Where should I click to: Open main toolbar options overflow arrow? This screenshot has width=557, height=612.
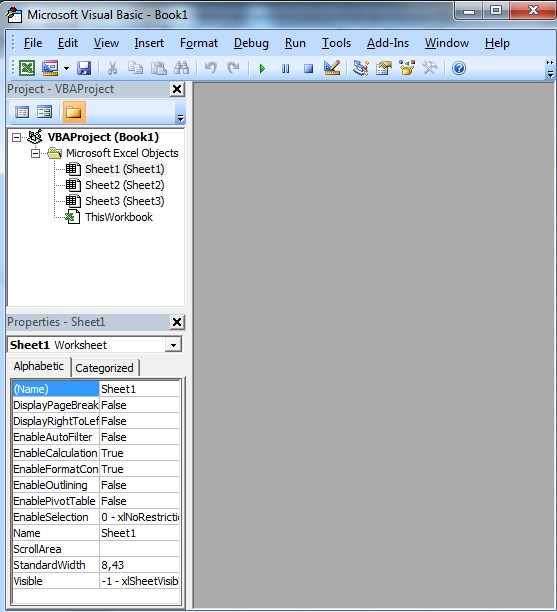550,69
